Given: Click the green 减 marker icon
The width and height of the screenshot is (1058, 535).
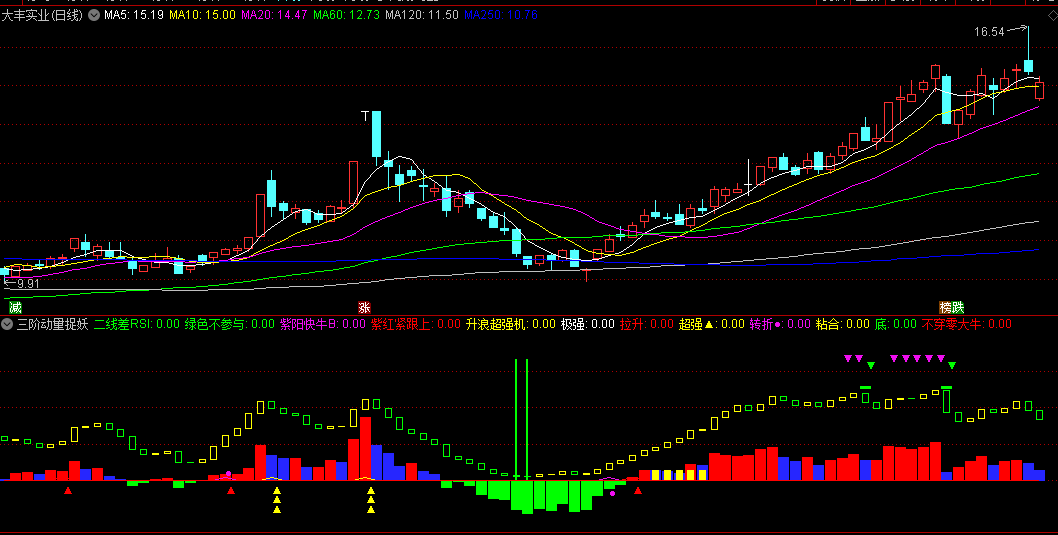Looking at the screenshot, I should click(x=15, y=308).
